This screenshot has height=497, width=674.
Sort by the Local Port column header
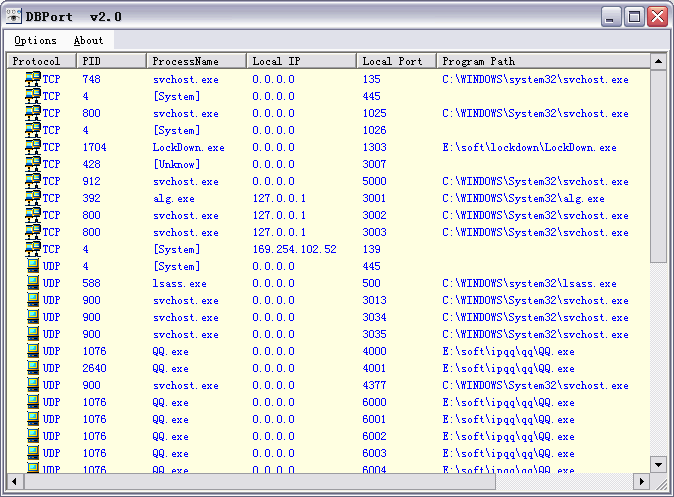396,61
